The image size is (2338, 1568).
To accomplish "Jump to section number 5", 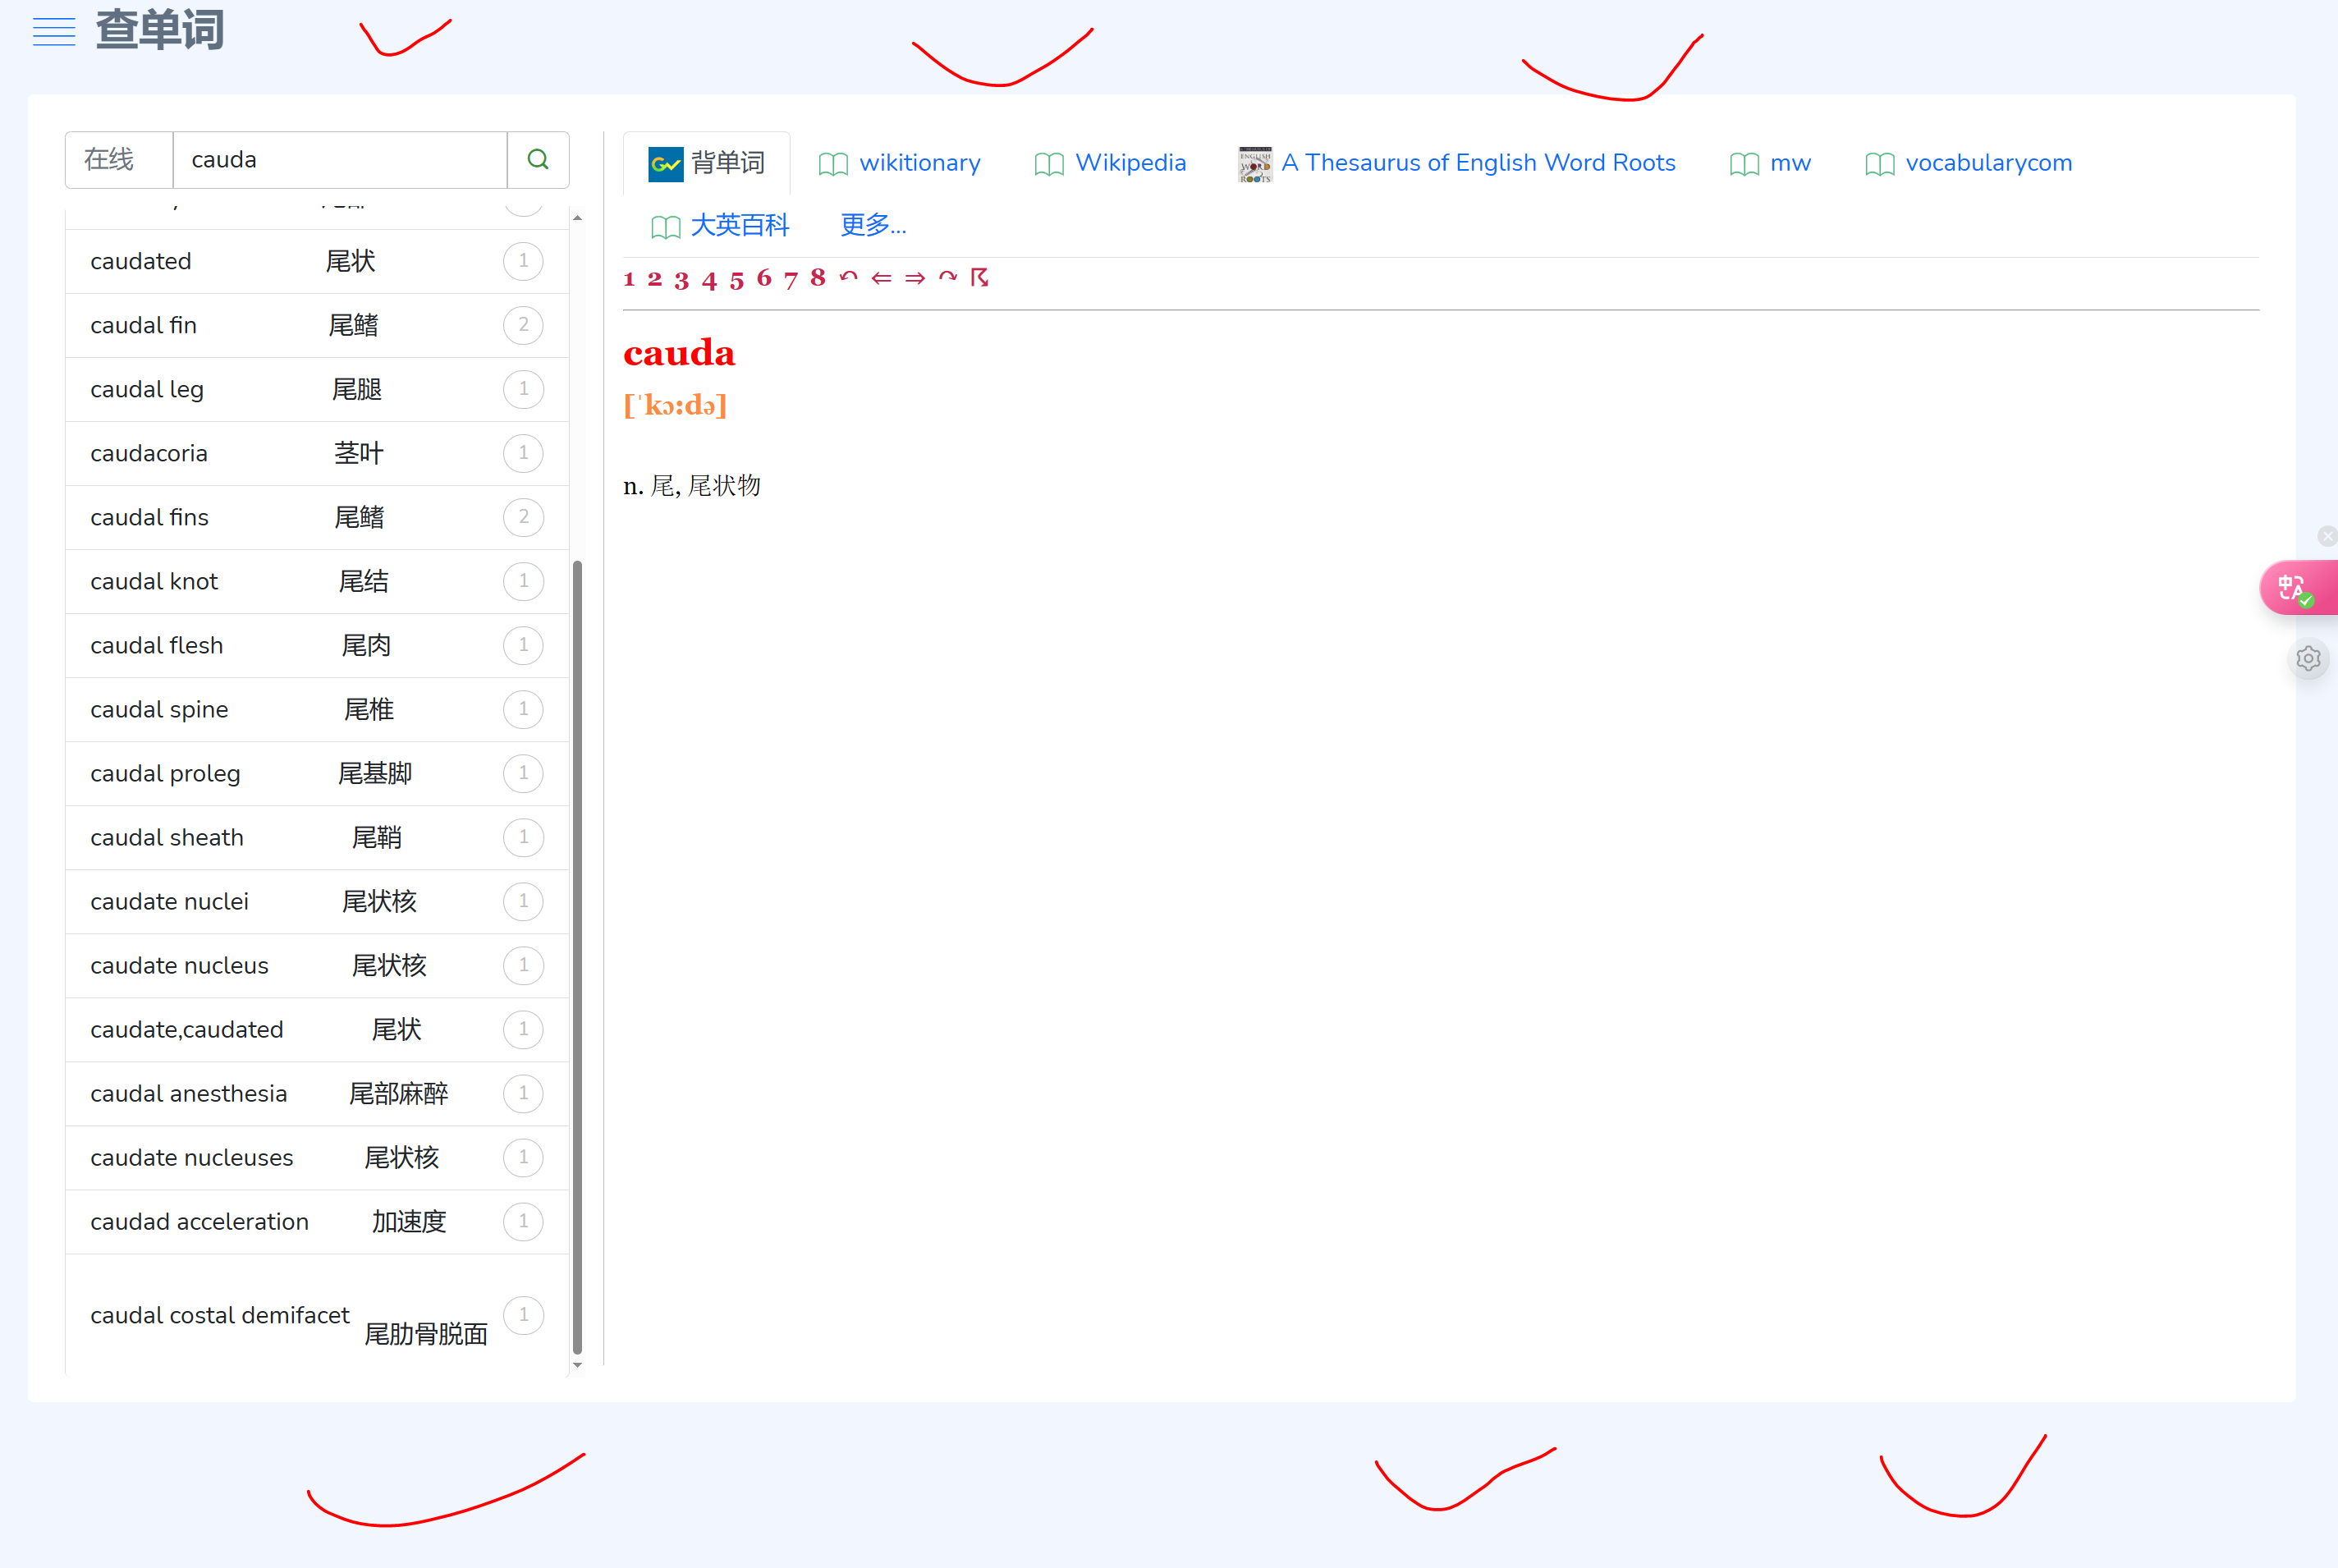I will pos(736,279).
